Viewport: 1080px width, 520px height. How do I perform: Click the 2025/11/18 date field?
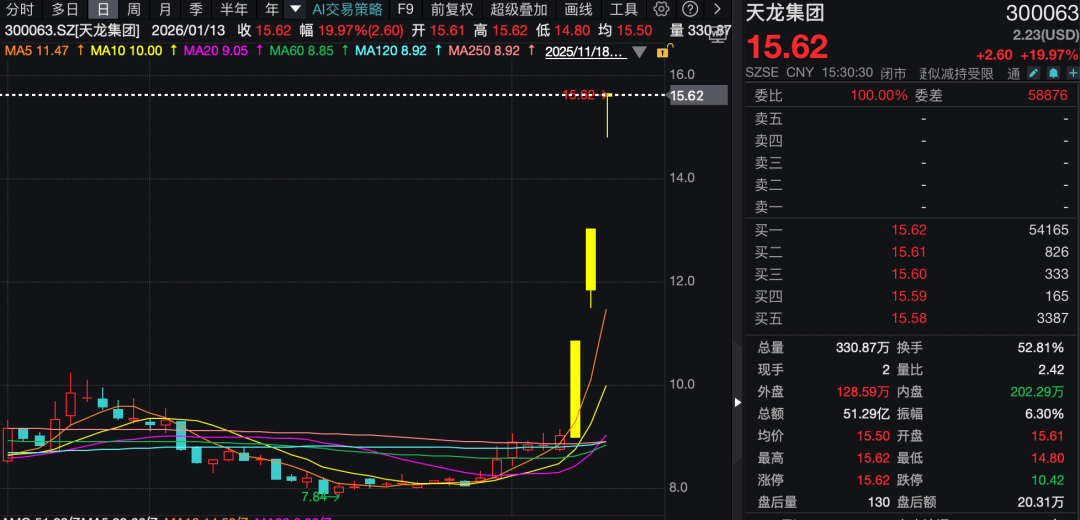click(585, 51)
